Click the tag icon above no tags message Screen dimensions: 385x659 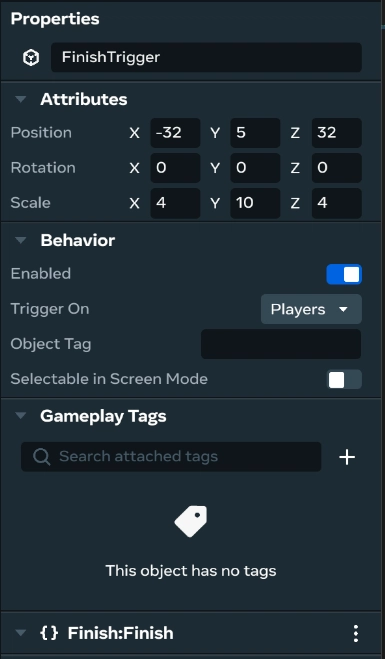pyautogui.click(x=191, y=521)
